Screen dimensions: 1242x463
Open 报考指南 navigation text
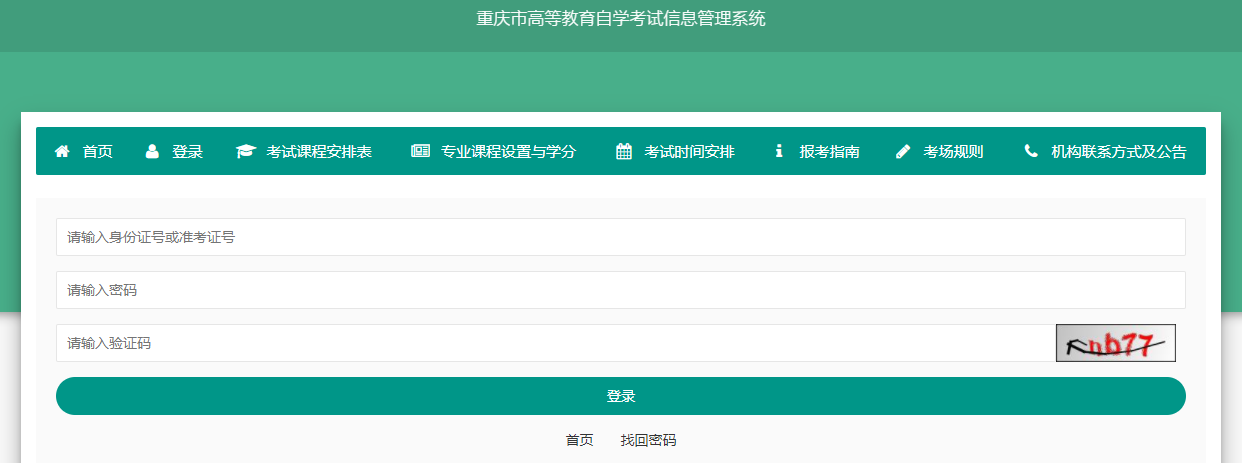pyautogui.click(x=829, y=152)
